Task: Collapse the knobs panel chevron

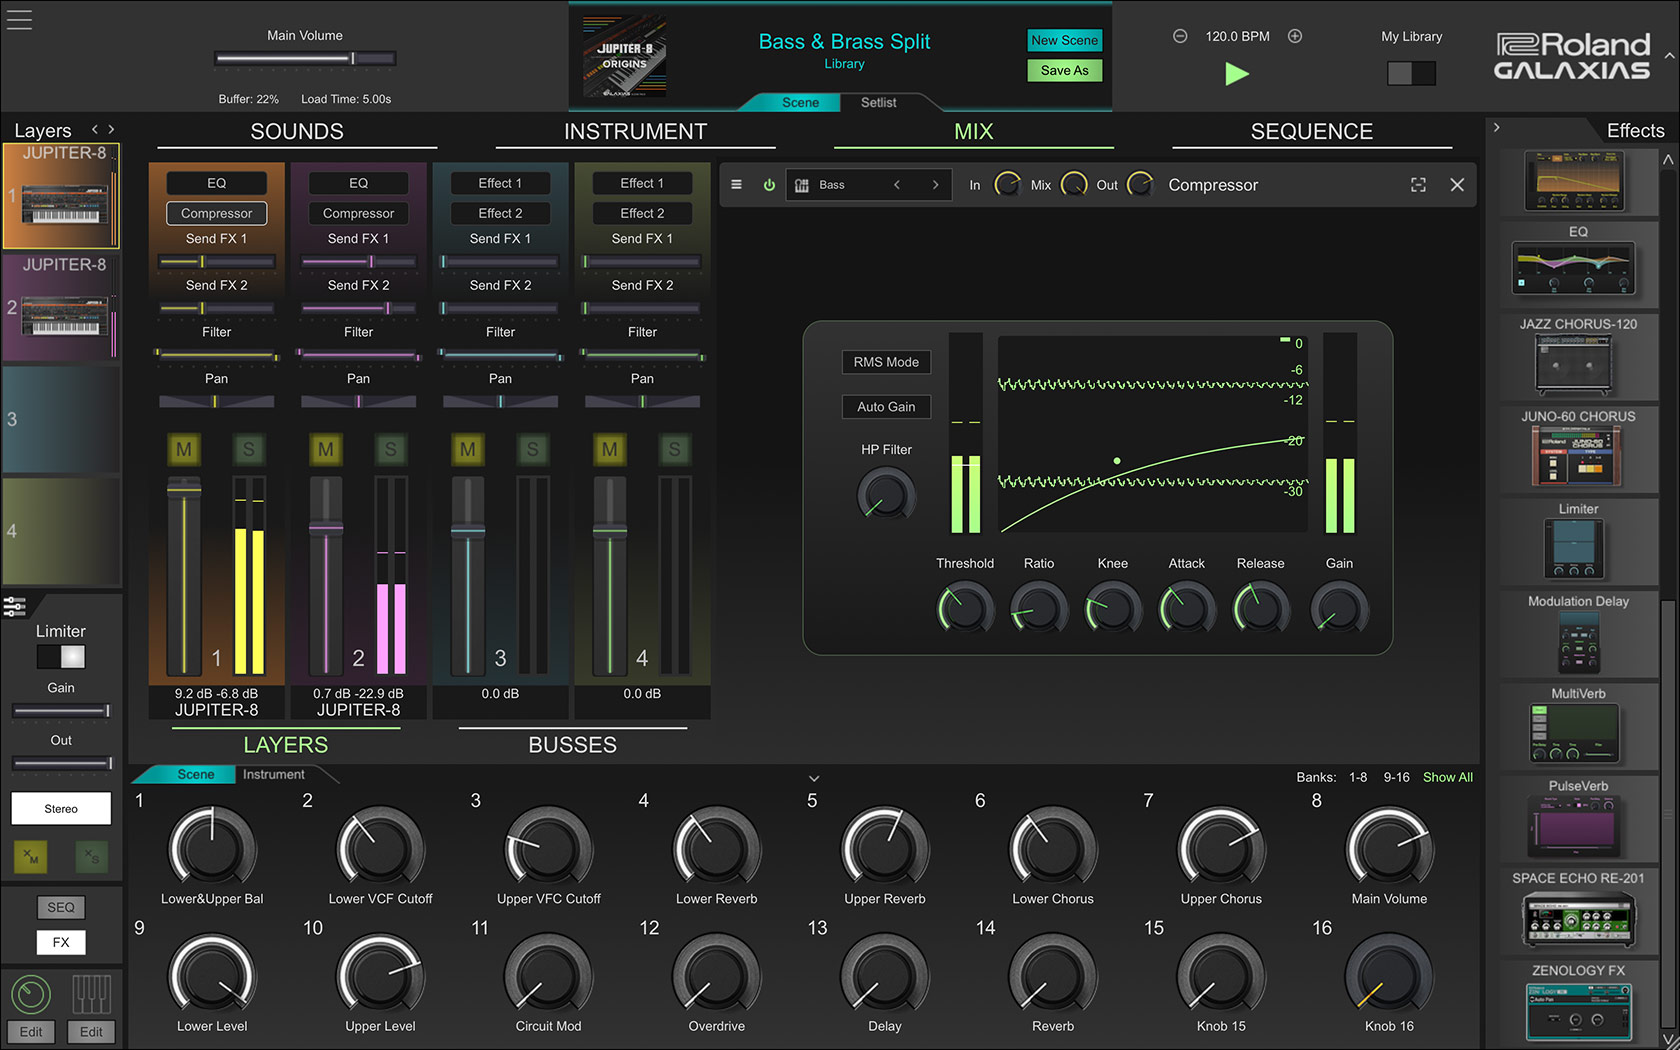Action: 814,778
